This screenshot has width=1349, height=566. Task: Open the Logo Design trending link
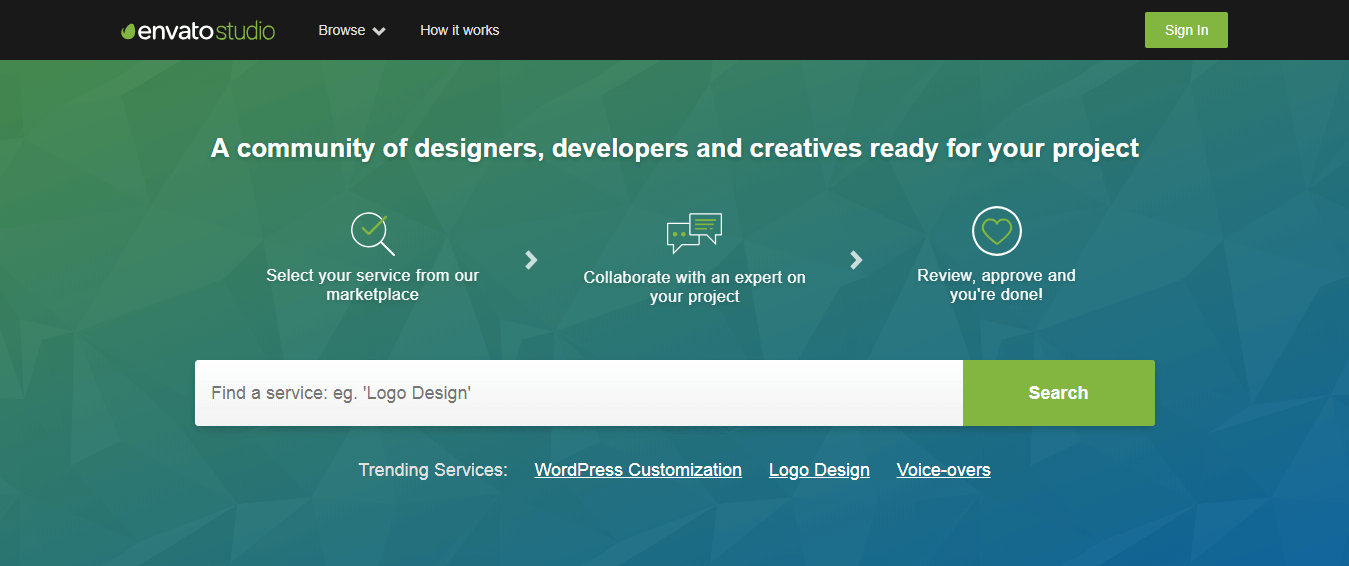tap(819, 470)
